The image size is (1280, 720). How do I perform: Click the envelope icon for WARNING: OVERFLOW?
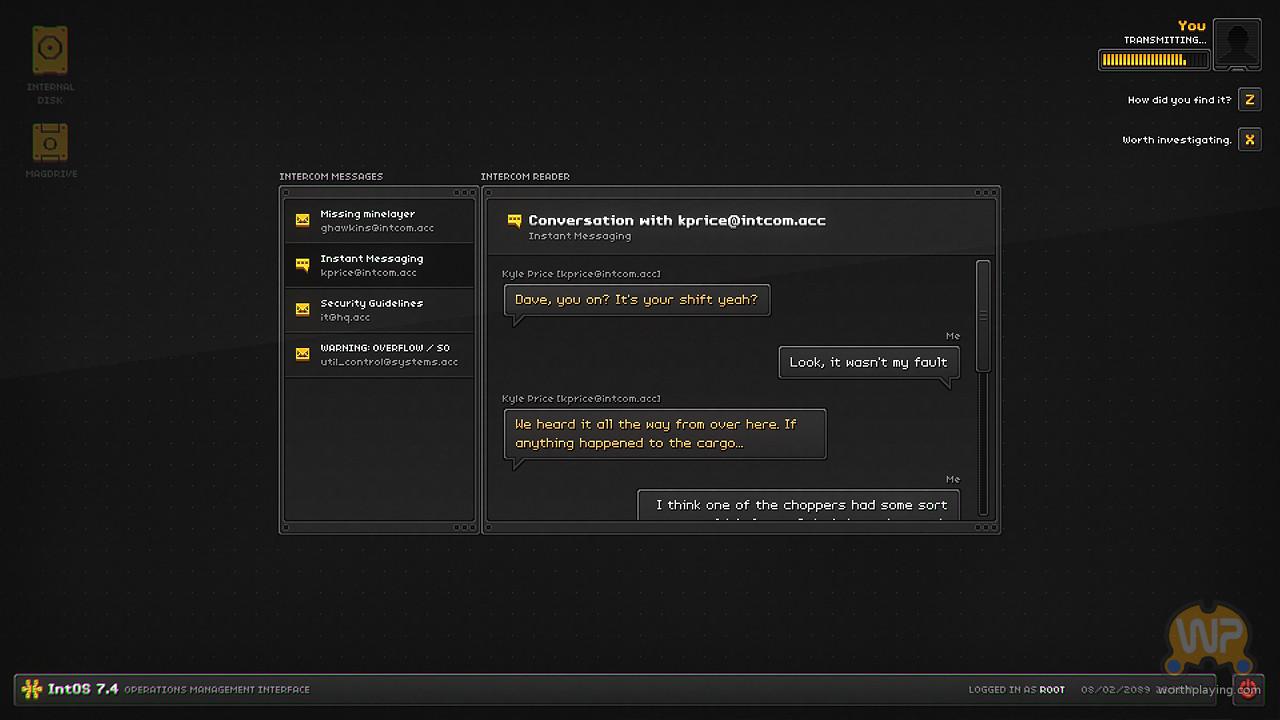[302, 354]
